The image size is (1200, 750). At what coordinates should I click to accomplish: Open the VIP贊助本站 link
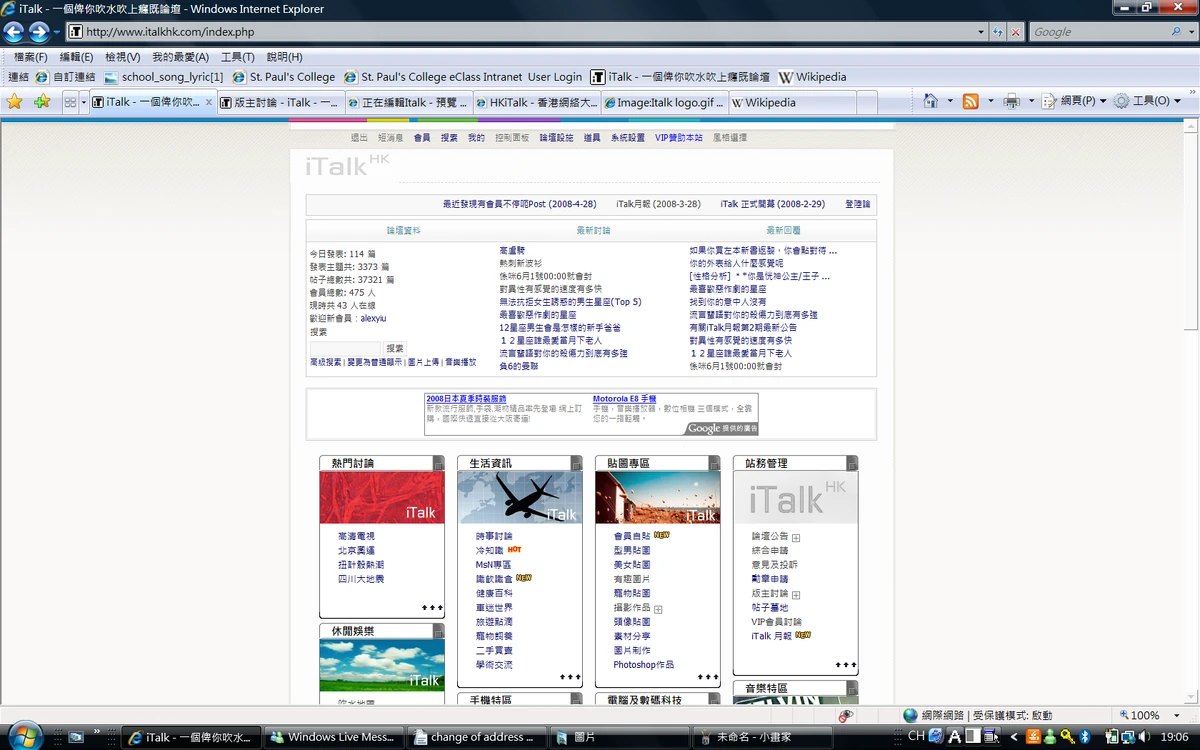point(678,137)
